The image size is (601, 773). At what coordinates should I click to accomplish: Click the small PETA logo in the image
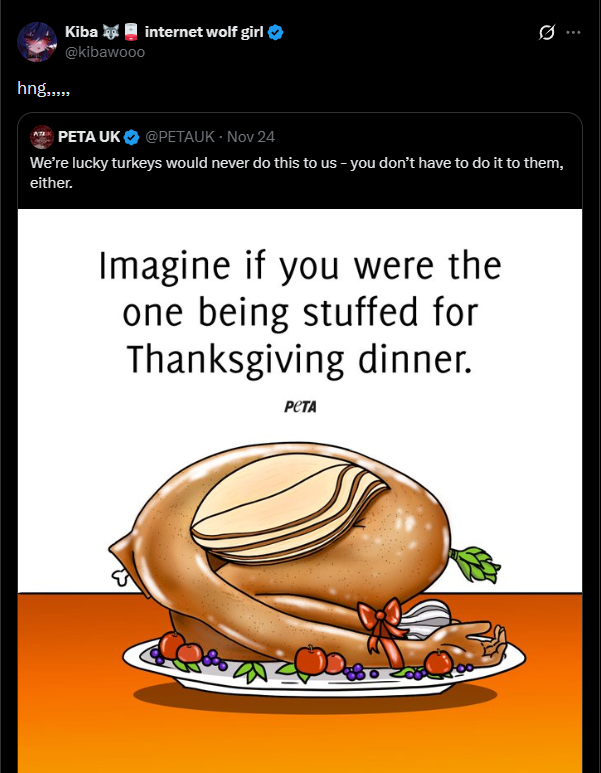(x=301, y=407)
